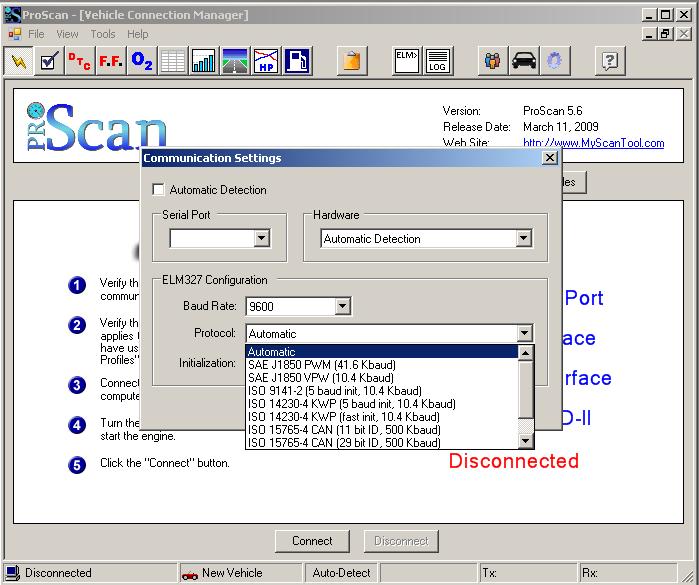The height and width of the screenshot is (585, 699).
Task: Open the LOG viewer icon
Action: pyautogui.click(x=438, y=61)
